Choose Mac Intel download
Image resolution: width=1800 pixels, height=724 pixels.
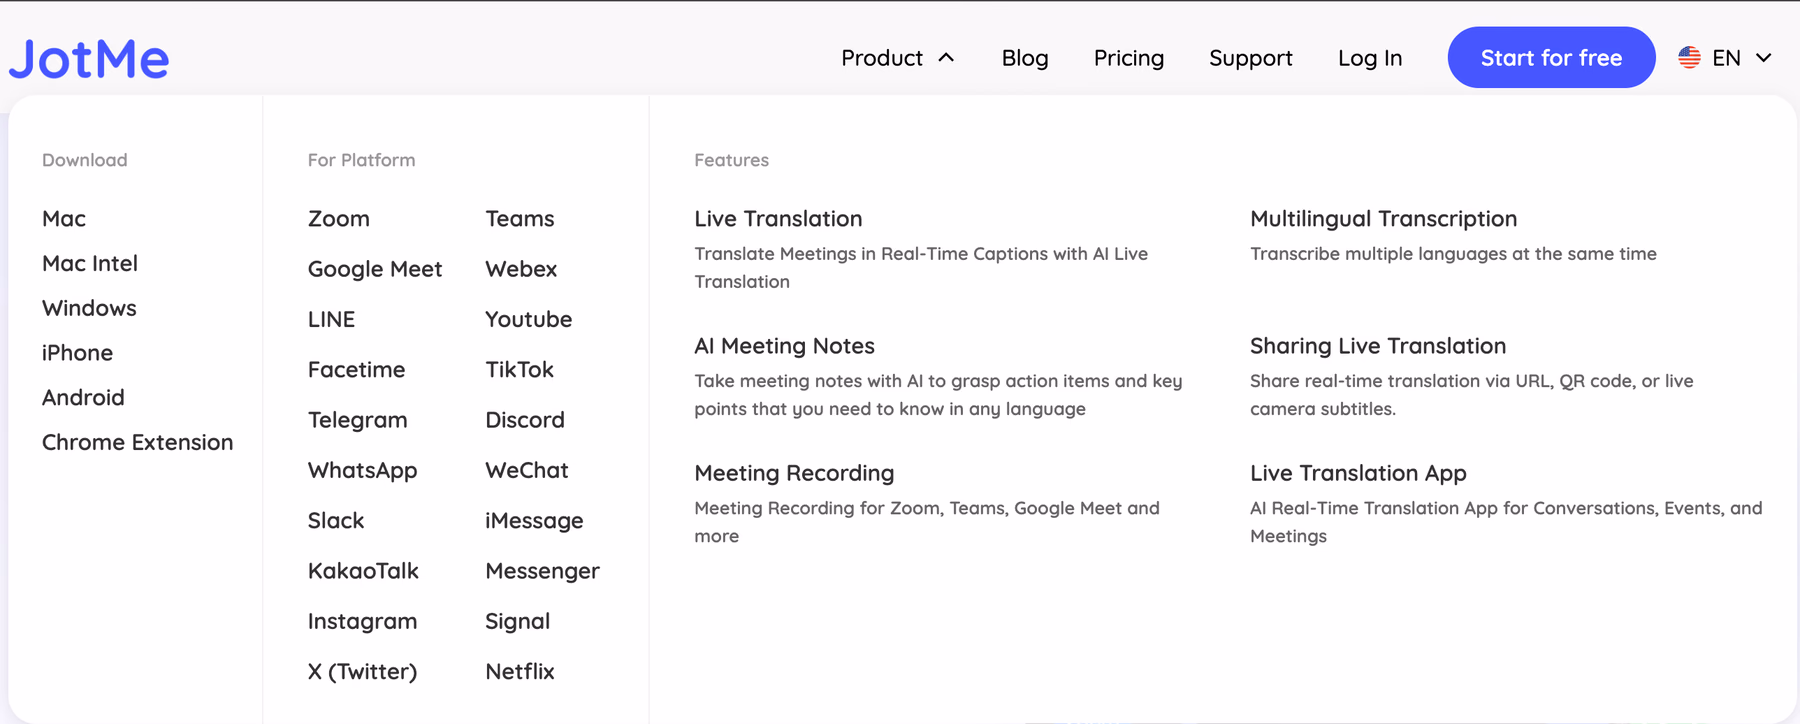pyautogui.click(x=90, y=263)
